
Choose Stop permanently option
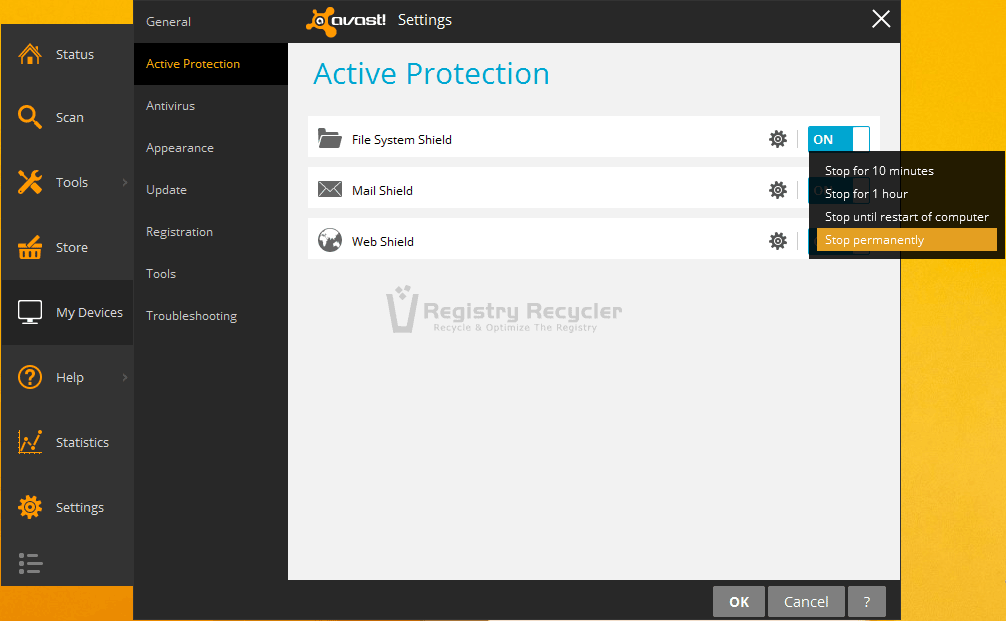pos(907,240)
